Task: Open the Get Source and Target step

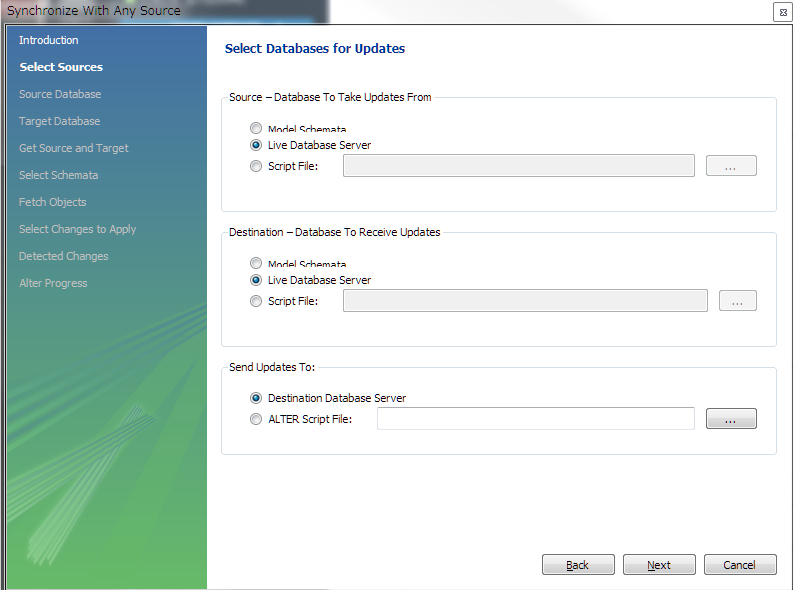Action: tap(74, 148)
